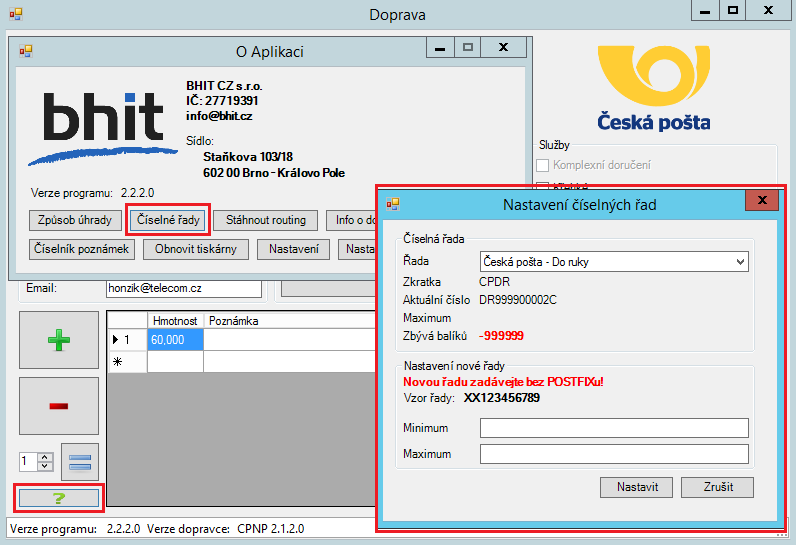Open the Řada dropdown list
The image size is (796, 545).
(740, 262)
